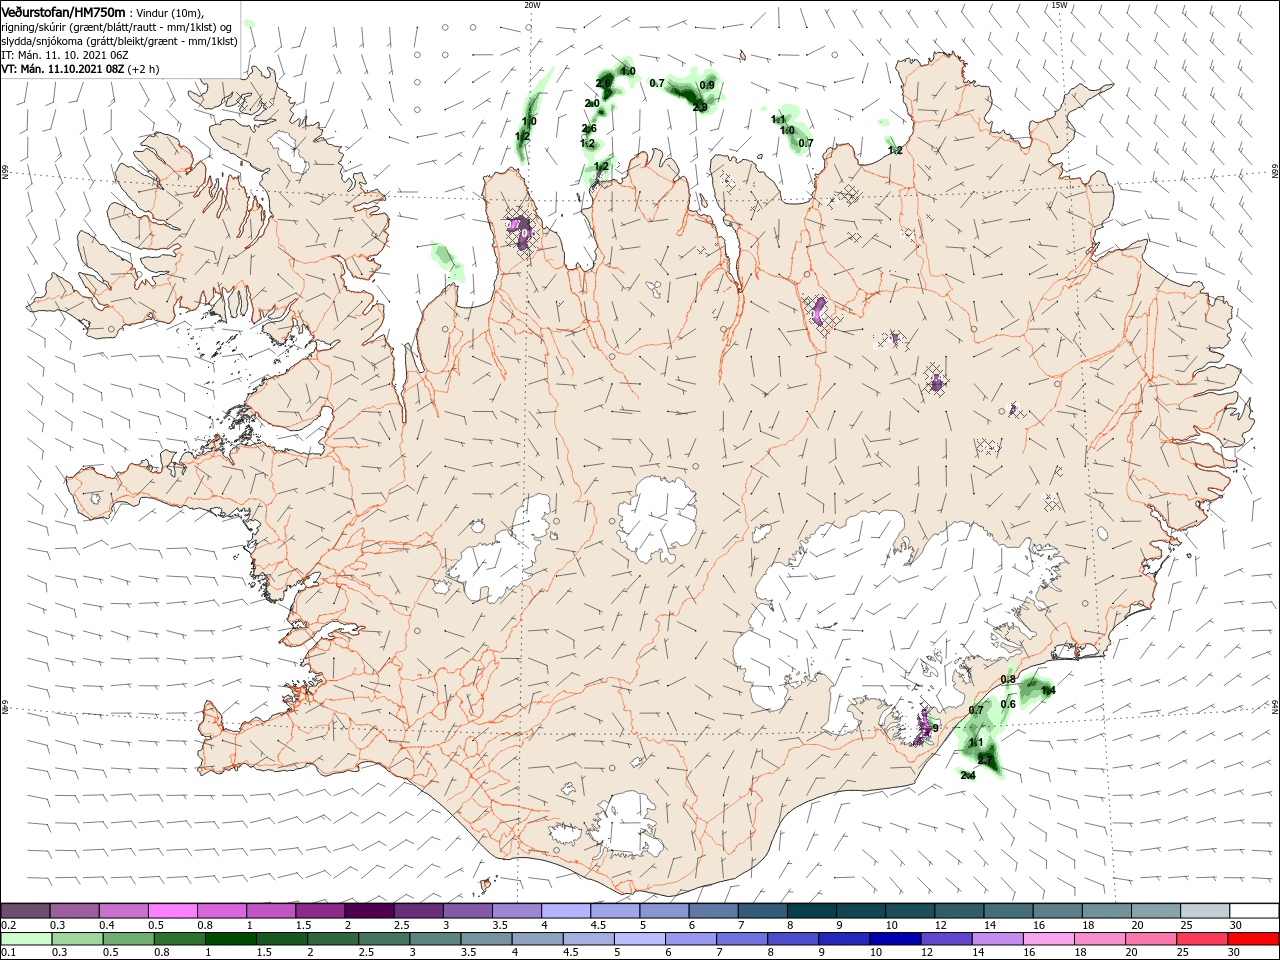Click the 1.1 value near the southeast coast

tap(977, 742)
